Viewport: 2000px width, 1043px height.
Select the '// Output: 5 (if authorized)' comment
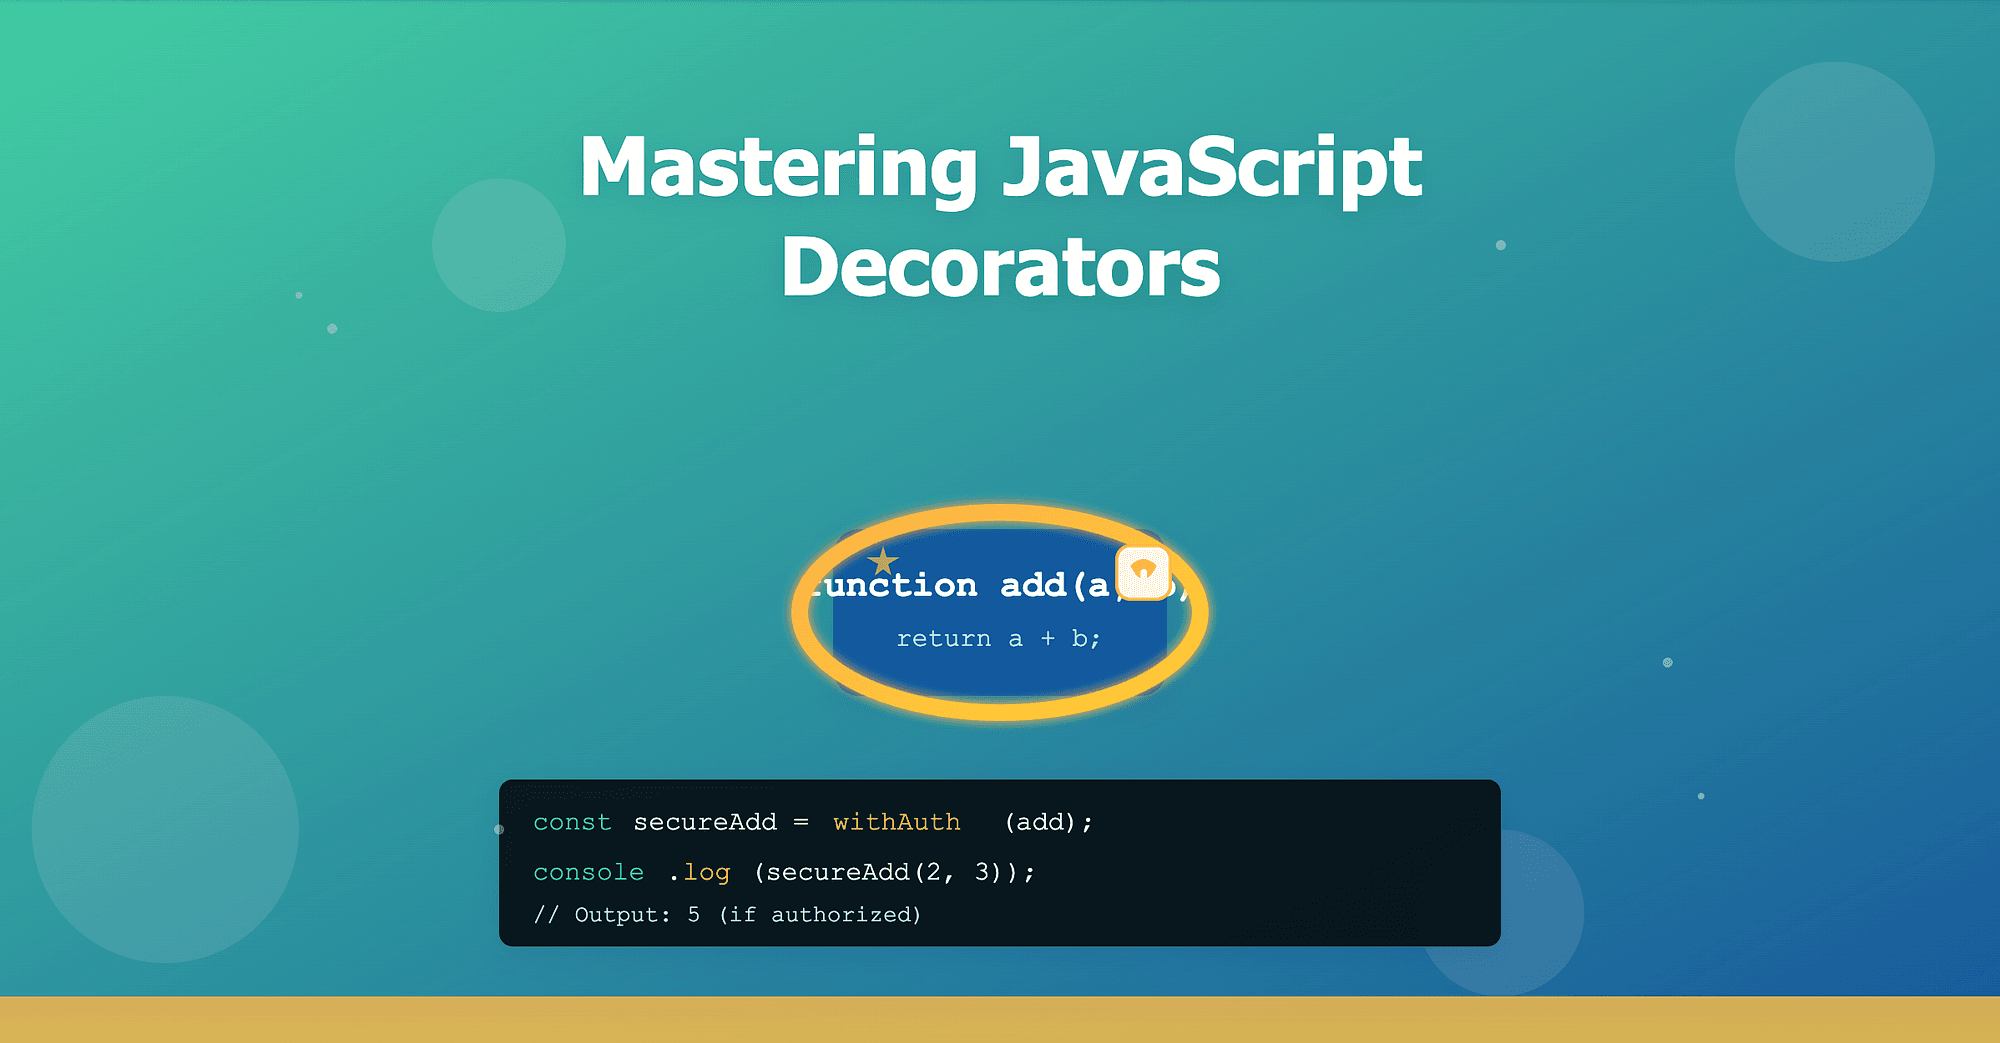point(728,913)
